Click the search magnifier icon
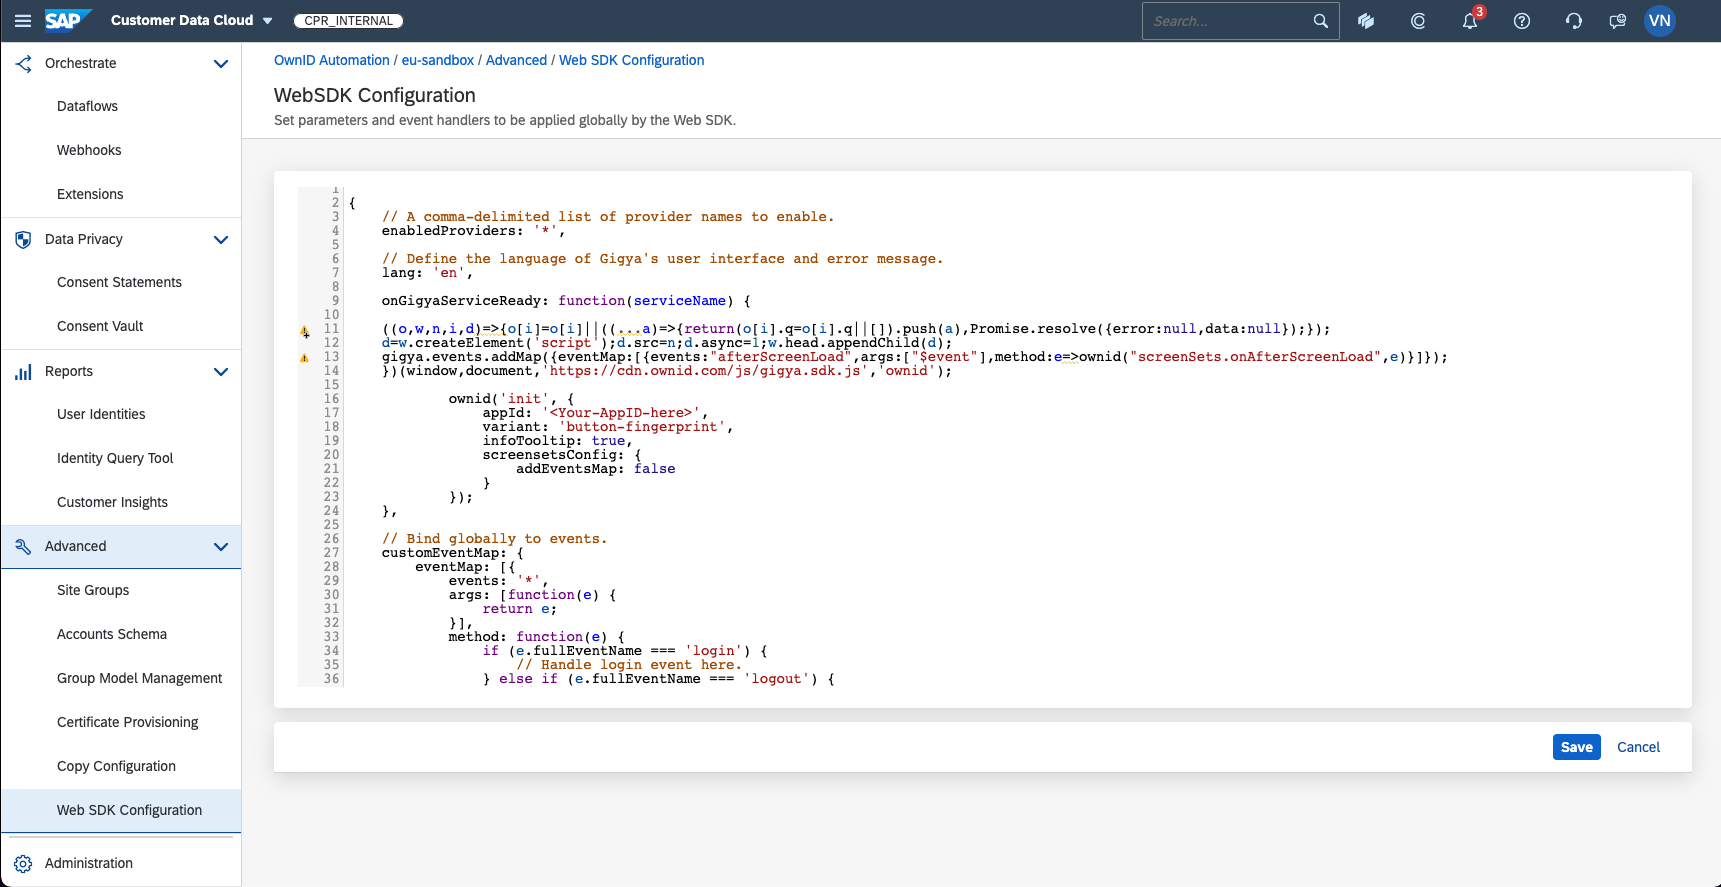The image size is (1721, 887). 1321,21
